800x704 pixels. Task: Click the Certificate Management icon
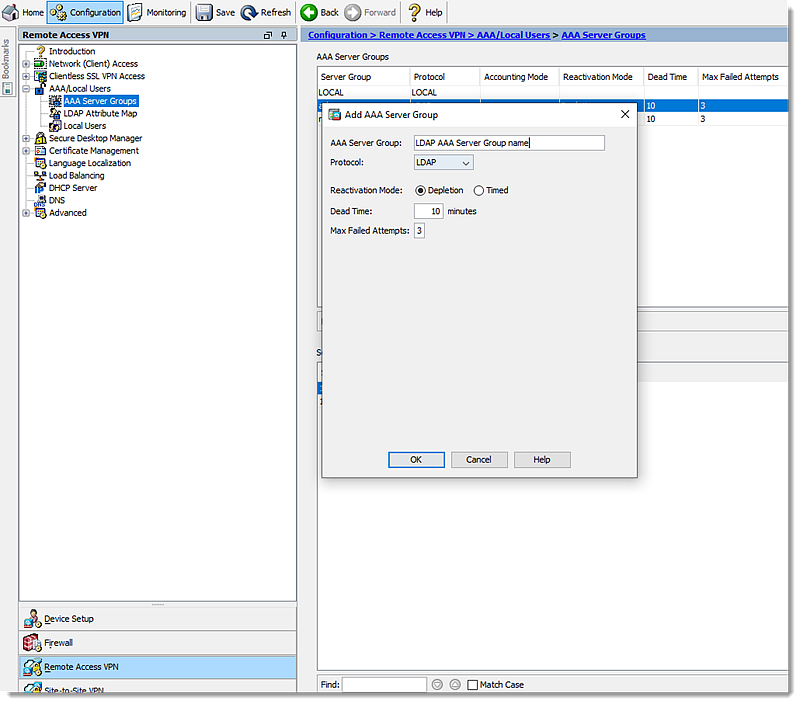click(x=40, y=151)
